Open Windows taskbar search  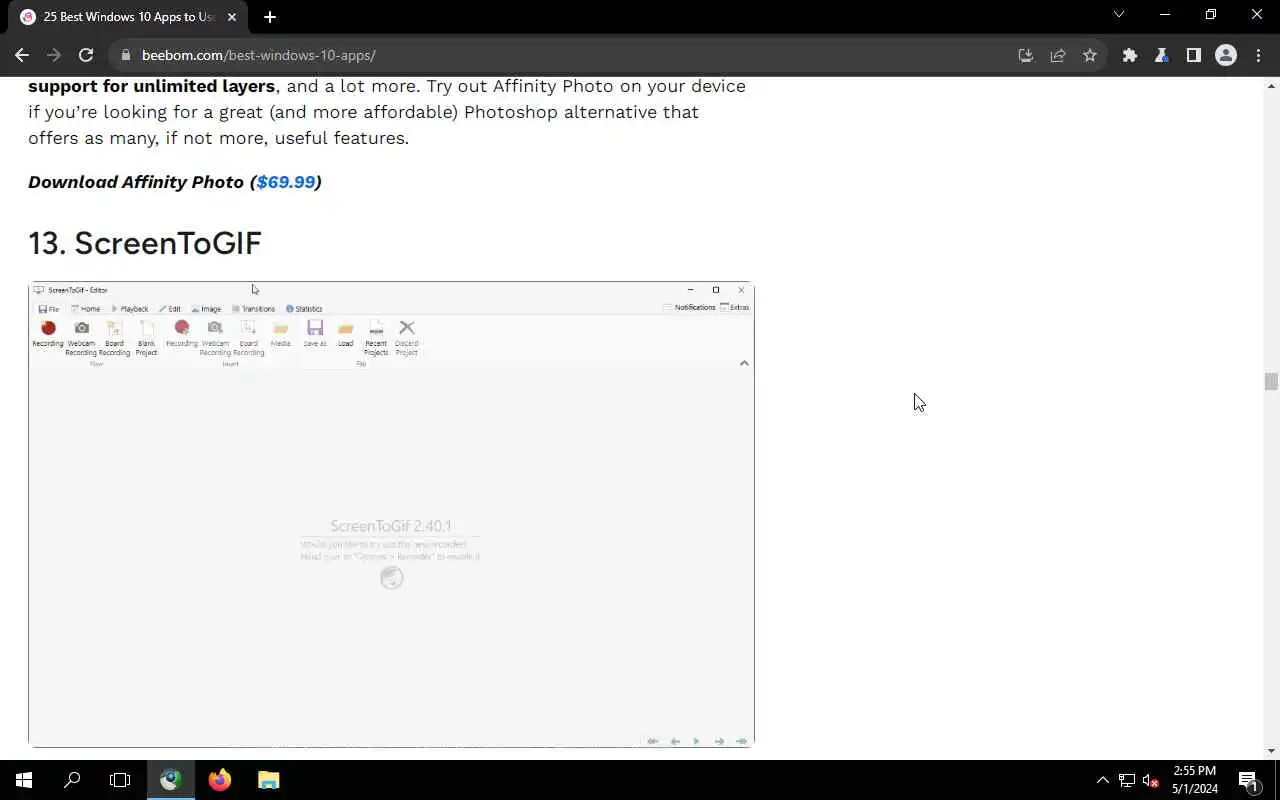[72, 780]
